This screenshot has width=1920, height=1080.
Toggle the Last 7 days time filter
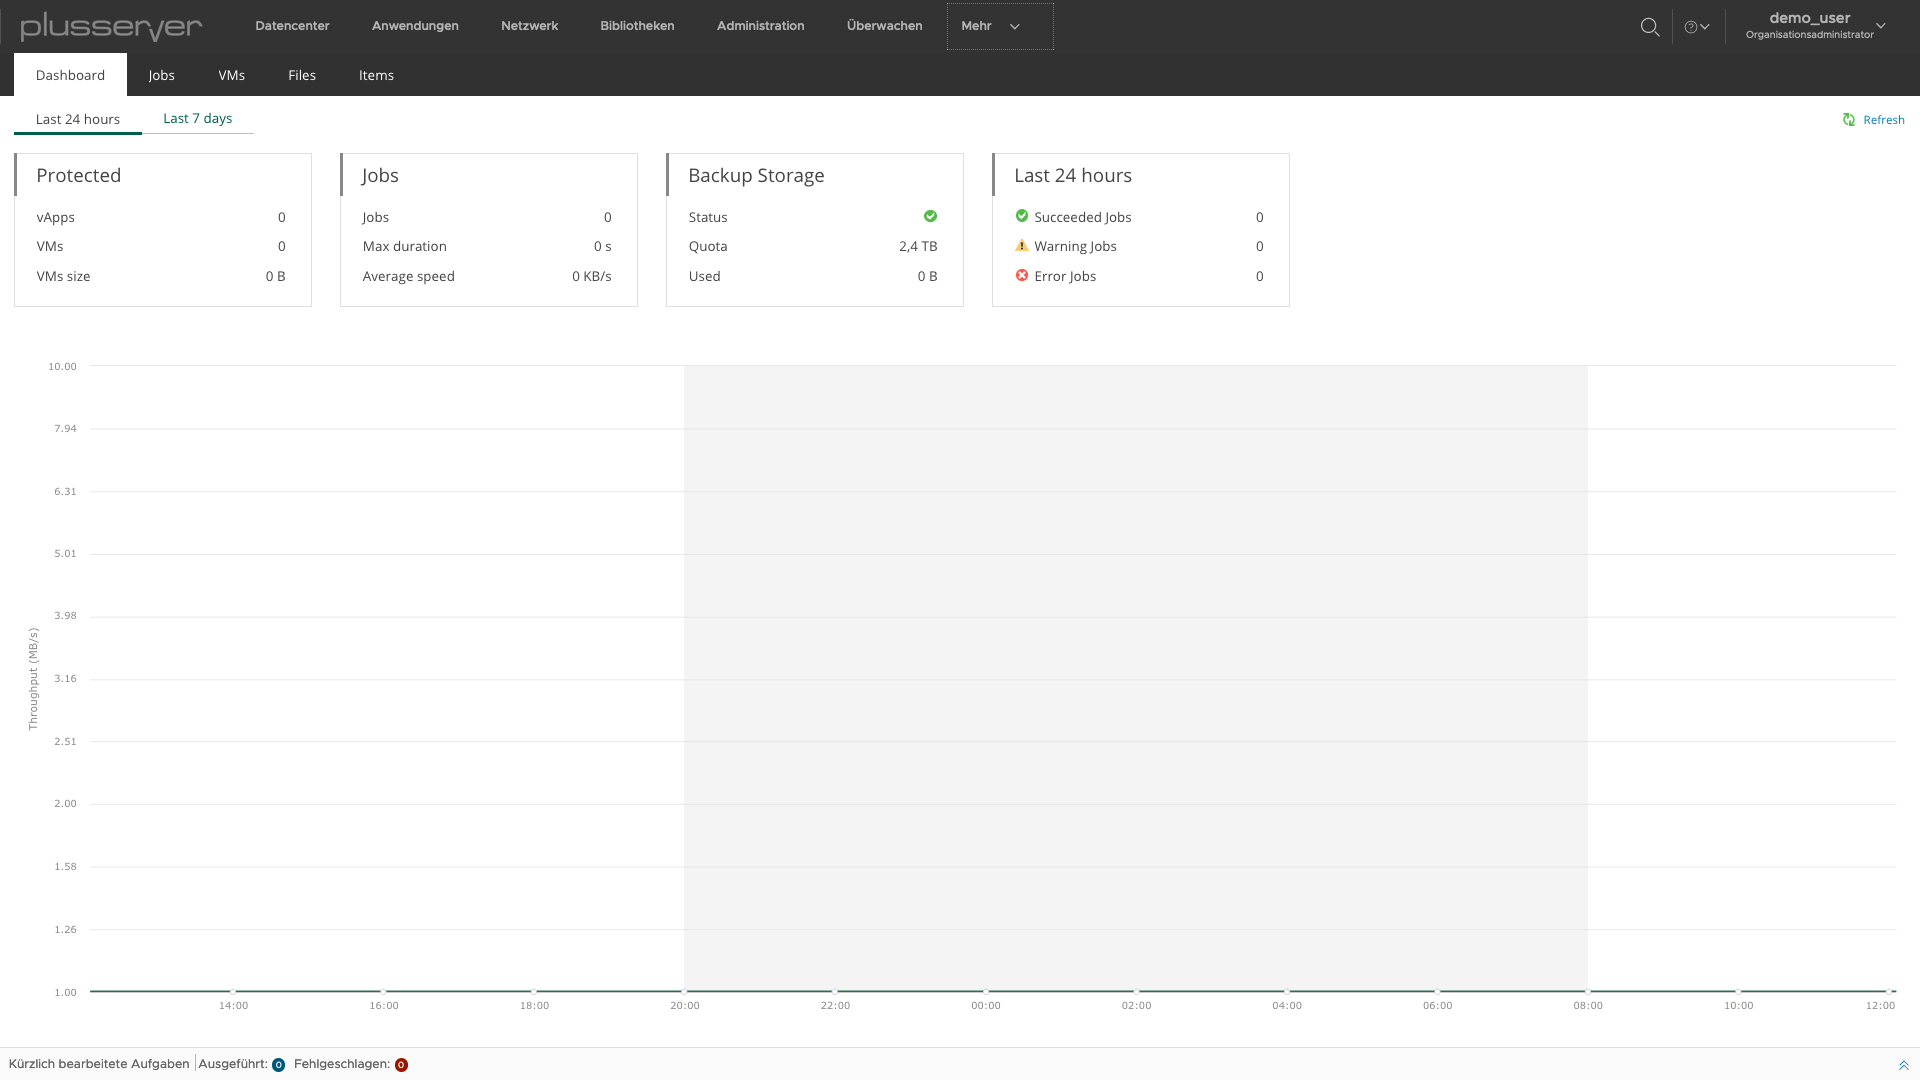196,117
